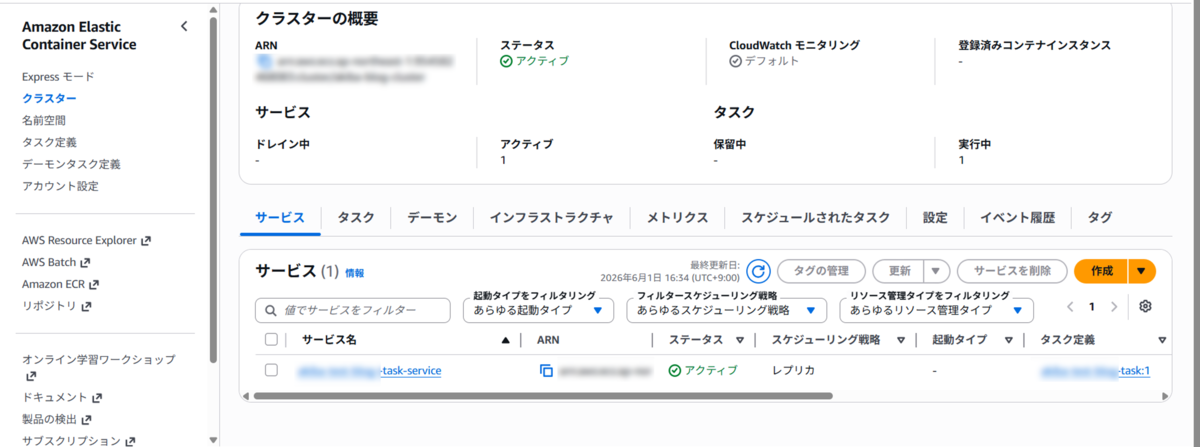Open Amazon ECR external link
This screenshot has width=1200, height=447.
[x=60, y=285]
